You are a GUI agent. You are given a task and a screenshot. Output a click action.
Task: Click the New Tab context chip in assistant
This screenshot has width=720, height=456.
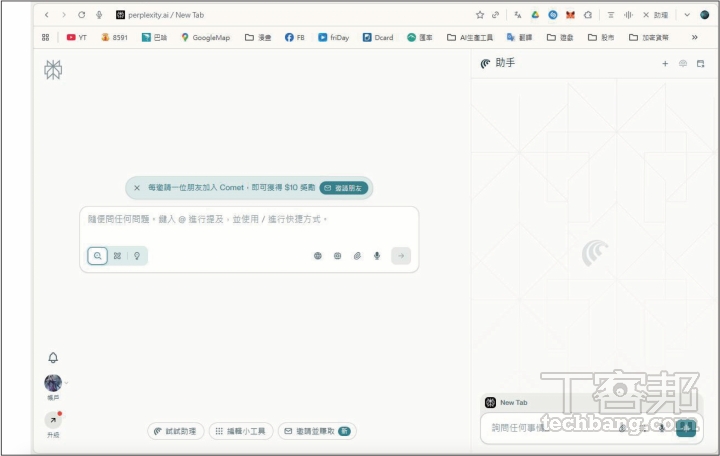[x=507, y=402]
